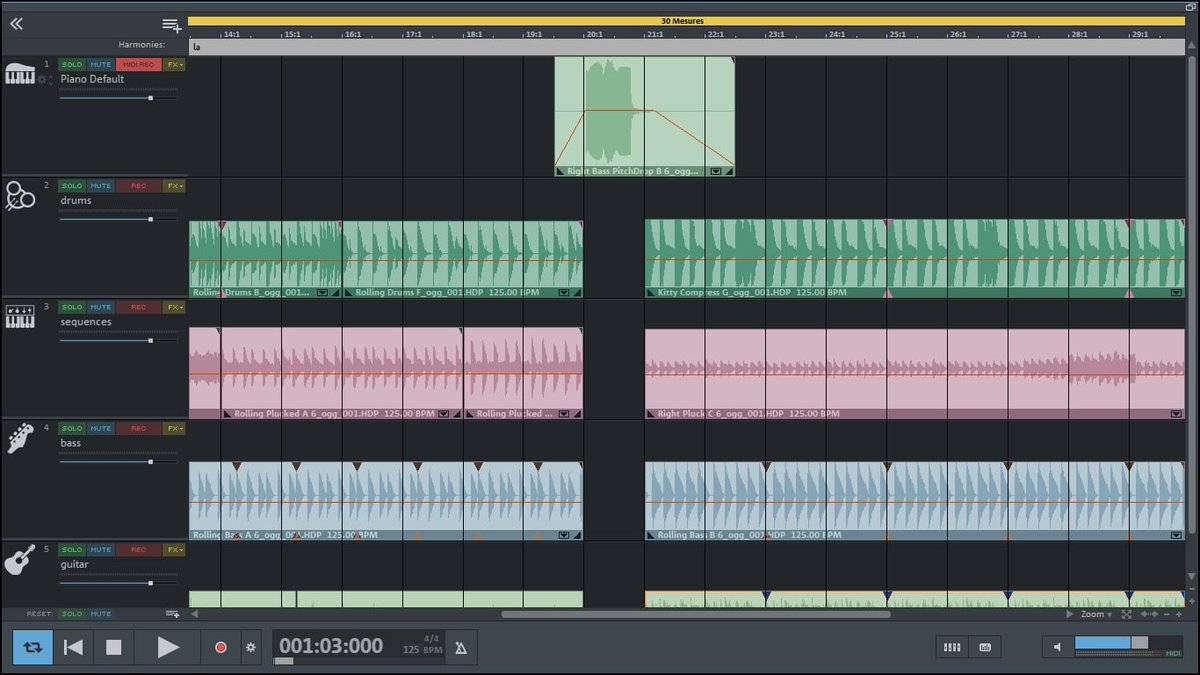Click the 4/4 time signature display
Screen dimensions: 1200x675
click(x=432, y=638)
